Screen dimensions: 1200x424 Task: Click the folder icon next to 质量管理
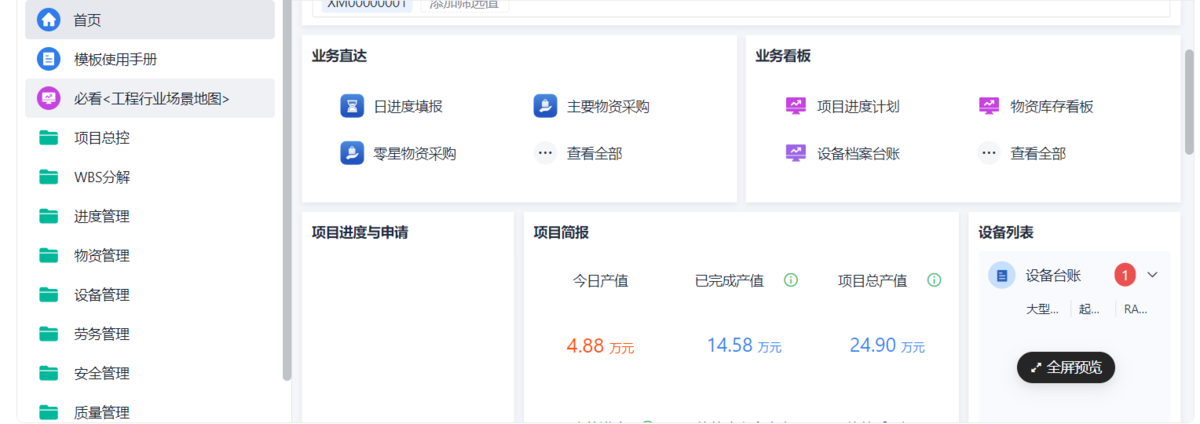49,412
